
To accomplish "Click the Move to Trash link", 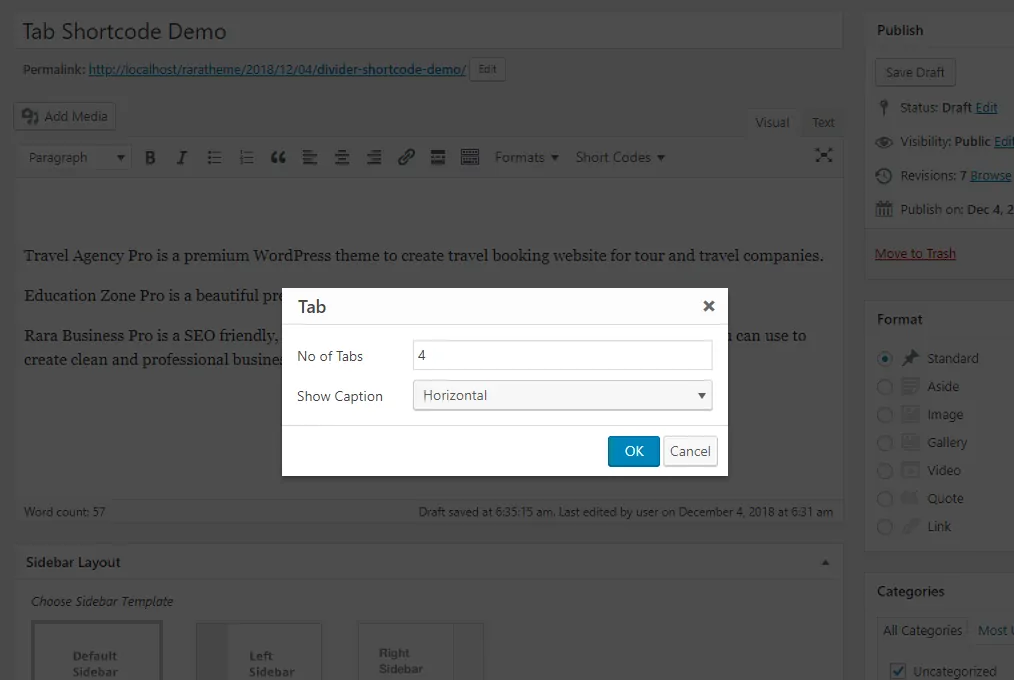I will point(915,253).
